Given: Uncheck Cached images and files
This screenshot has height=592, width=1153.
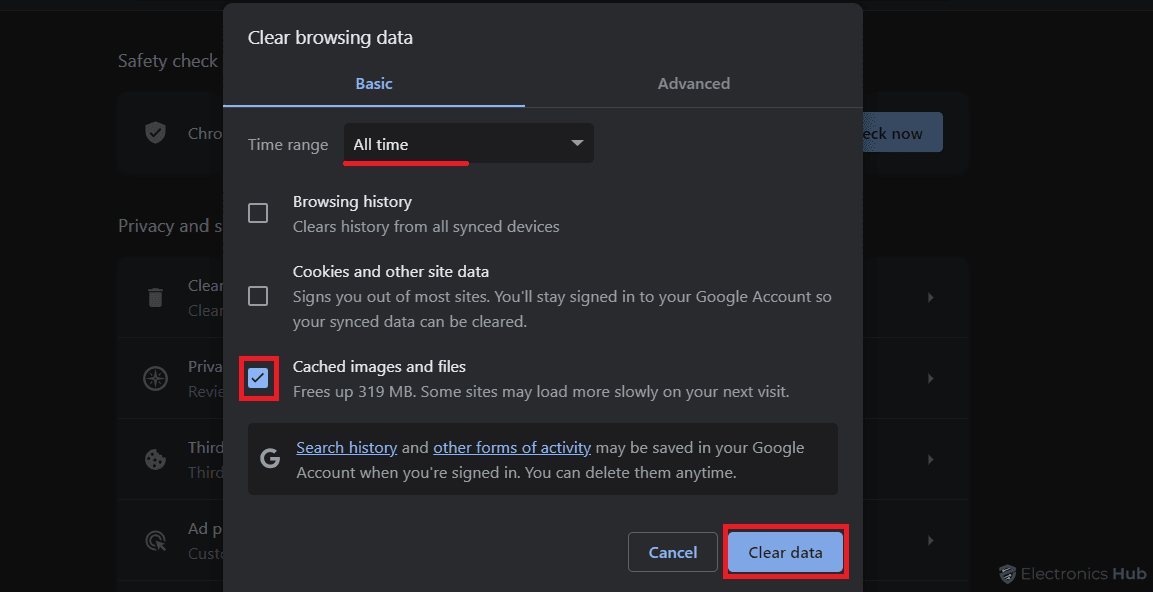Looking at the screenshot, I should point(258,378).
